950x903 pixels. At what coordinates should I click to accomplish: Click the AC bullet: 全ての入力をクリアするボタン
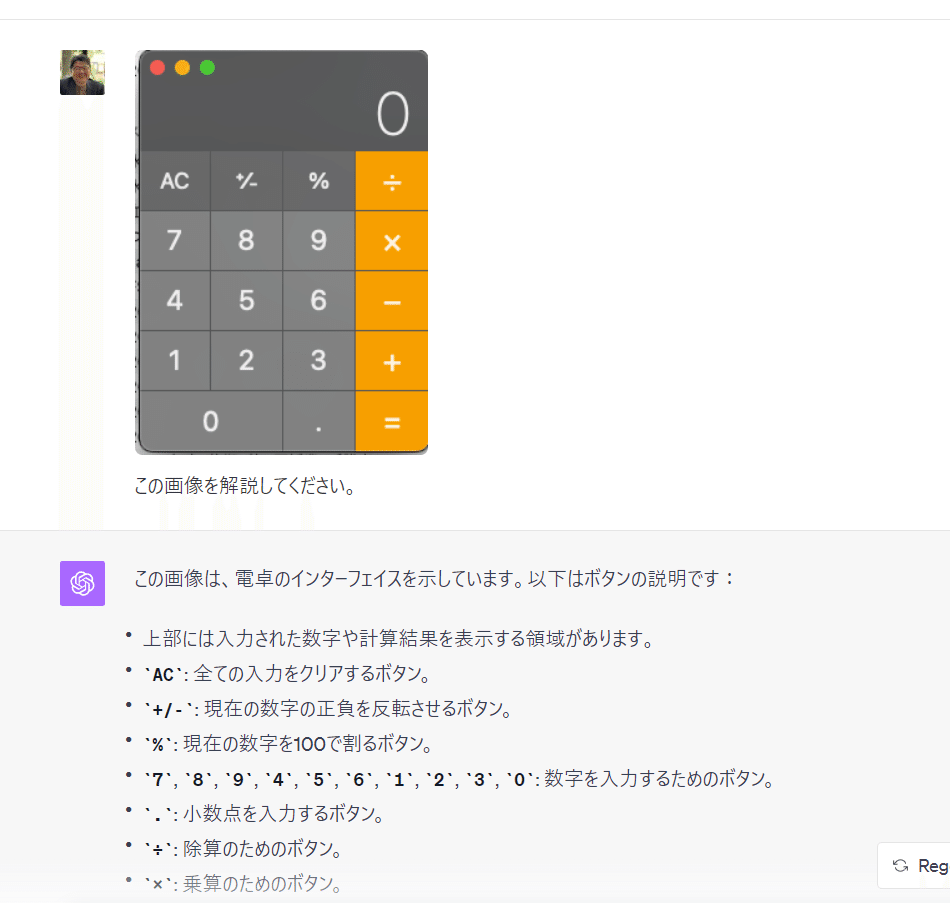coord(287,674)
